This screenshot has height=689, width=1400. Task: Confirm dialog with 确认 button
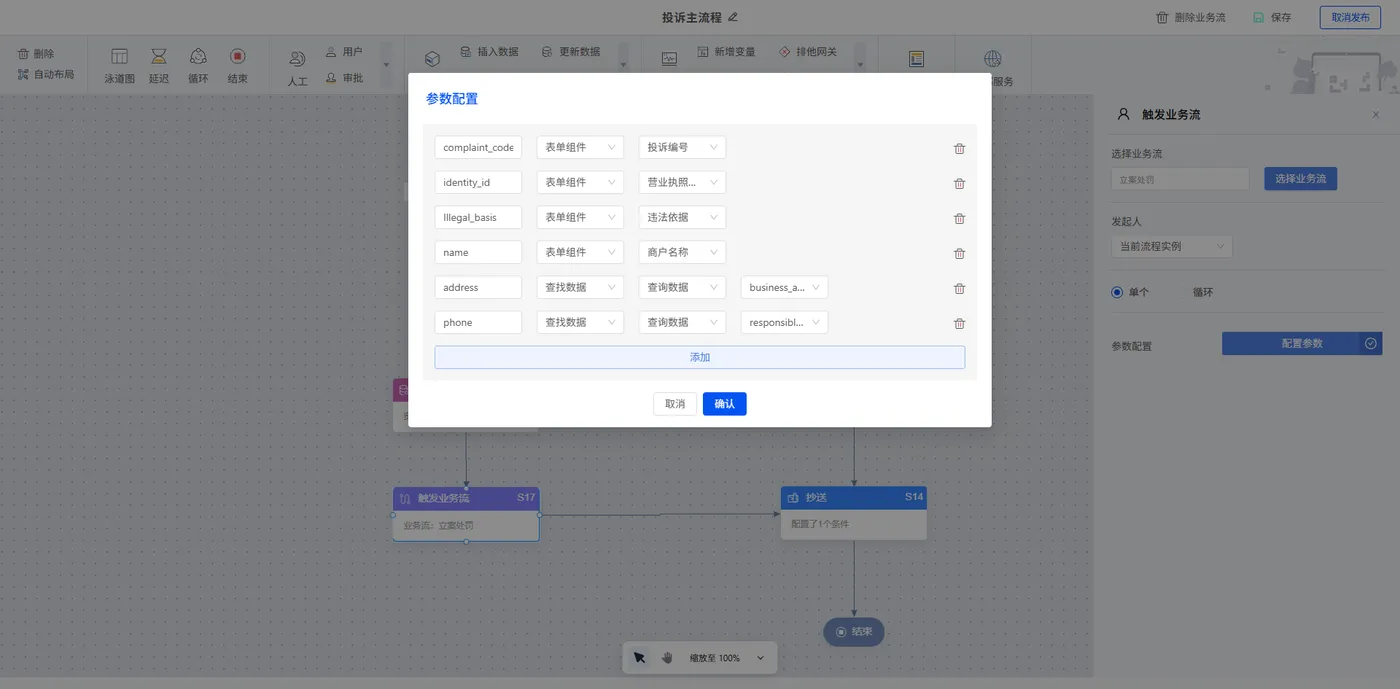(725, 404)
